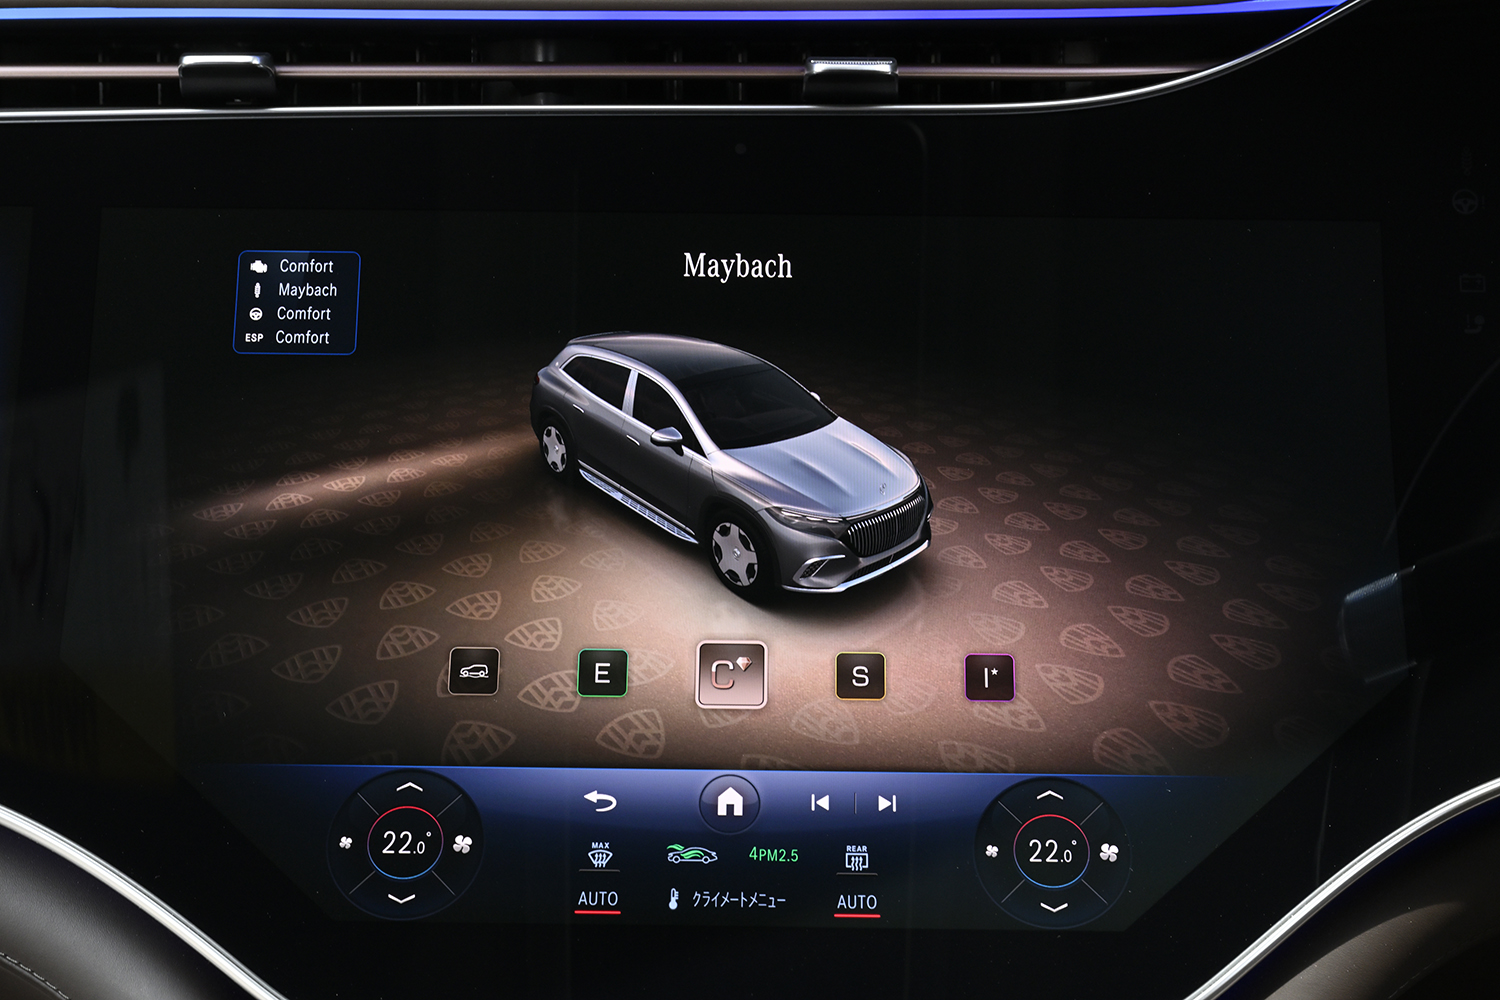The image size is (1500, 1000).
Task: Go to the home screen
Action: (x=730, y=802)
